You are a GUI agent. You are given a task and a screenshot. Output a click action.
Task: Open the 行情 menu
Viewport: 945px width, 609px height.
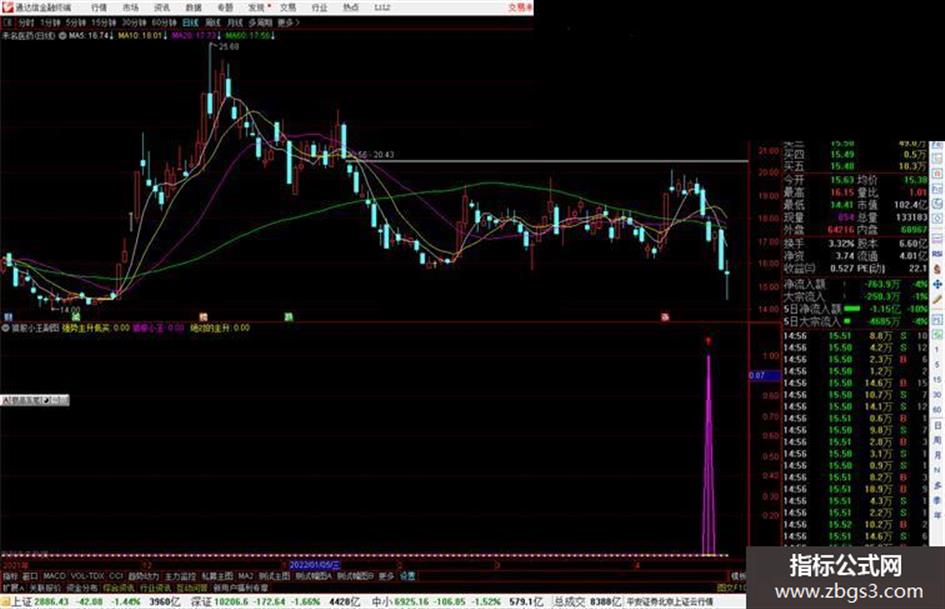99,8
